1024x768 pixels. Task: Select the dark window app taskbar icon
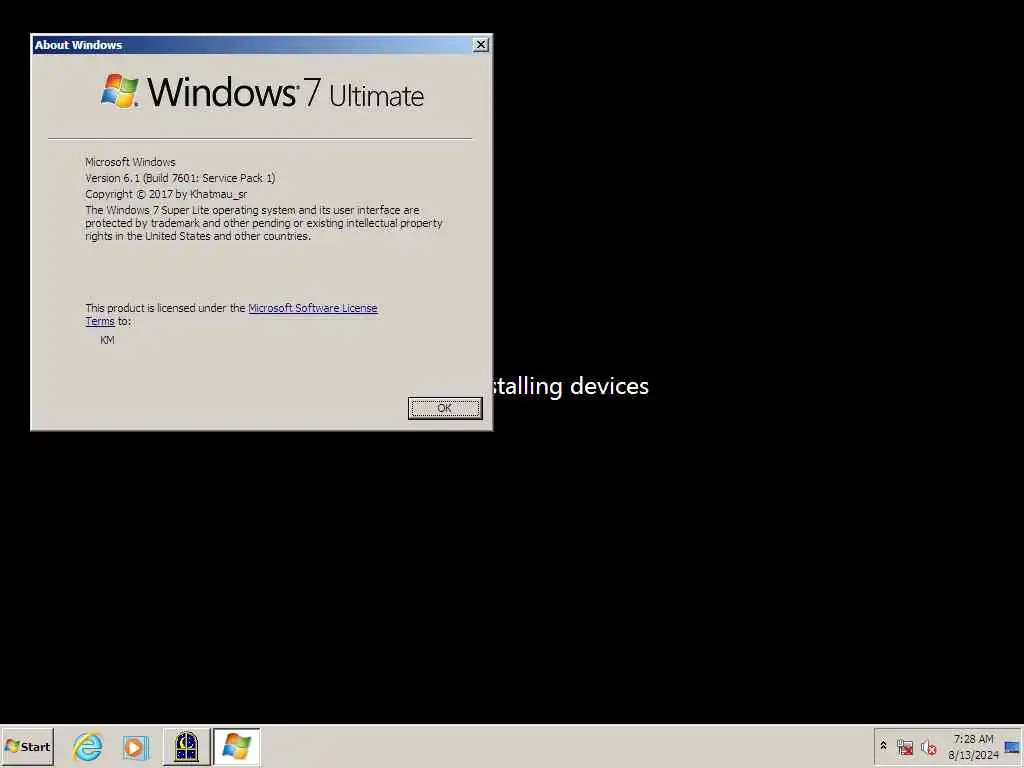(x=186, y=746)
